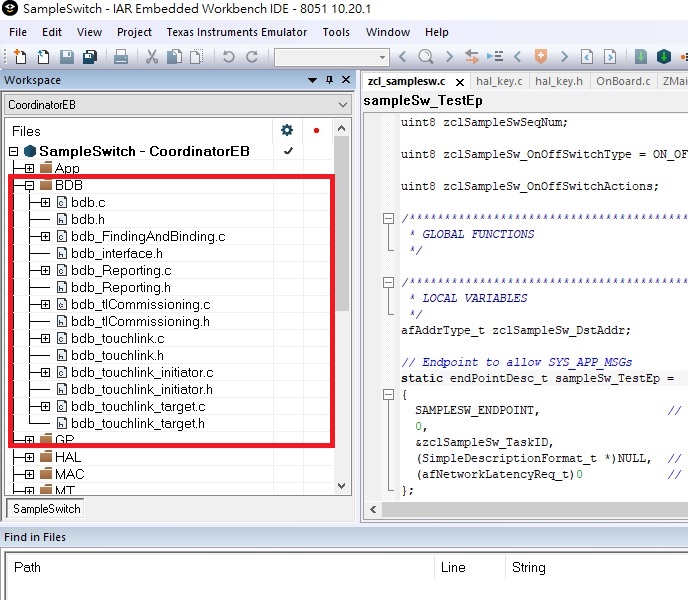Toggle Bookmark with the orange shield icon
This screenshot has width=688, height=600.
[541, 57]
